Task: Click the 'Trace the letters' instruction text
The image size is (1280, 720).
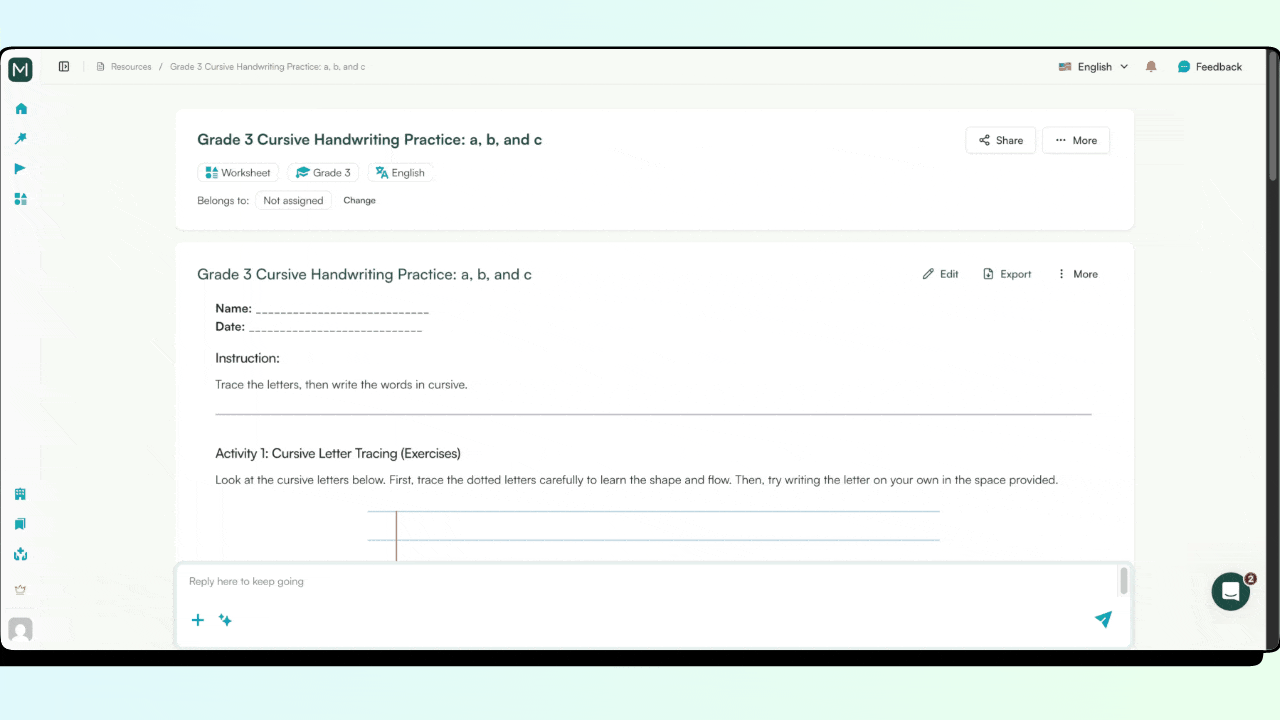Action: (341, 384)
